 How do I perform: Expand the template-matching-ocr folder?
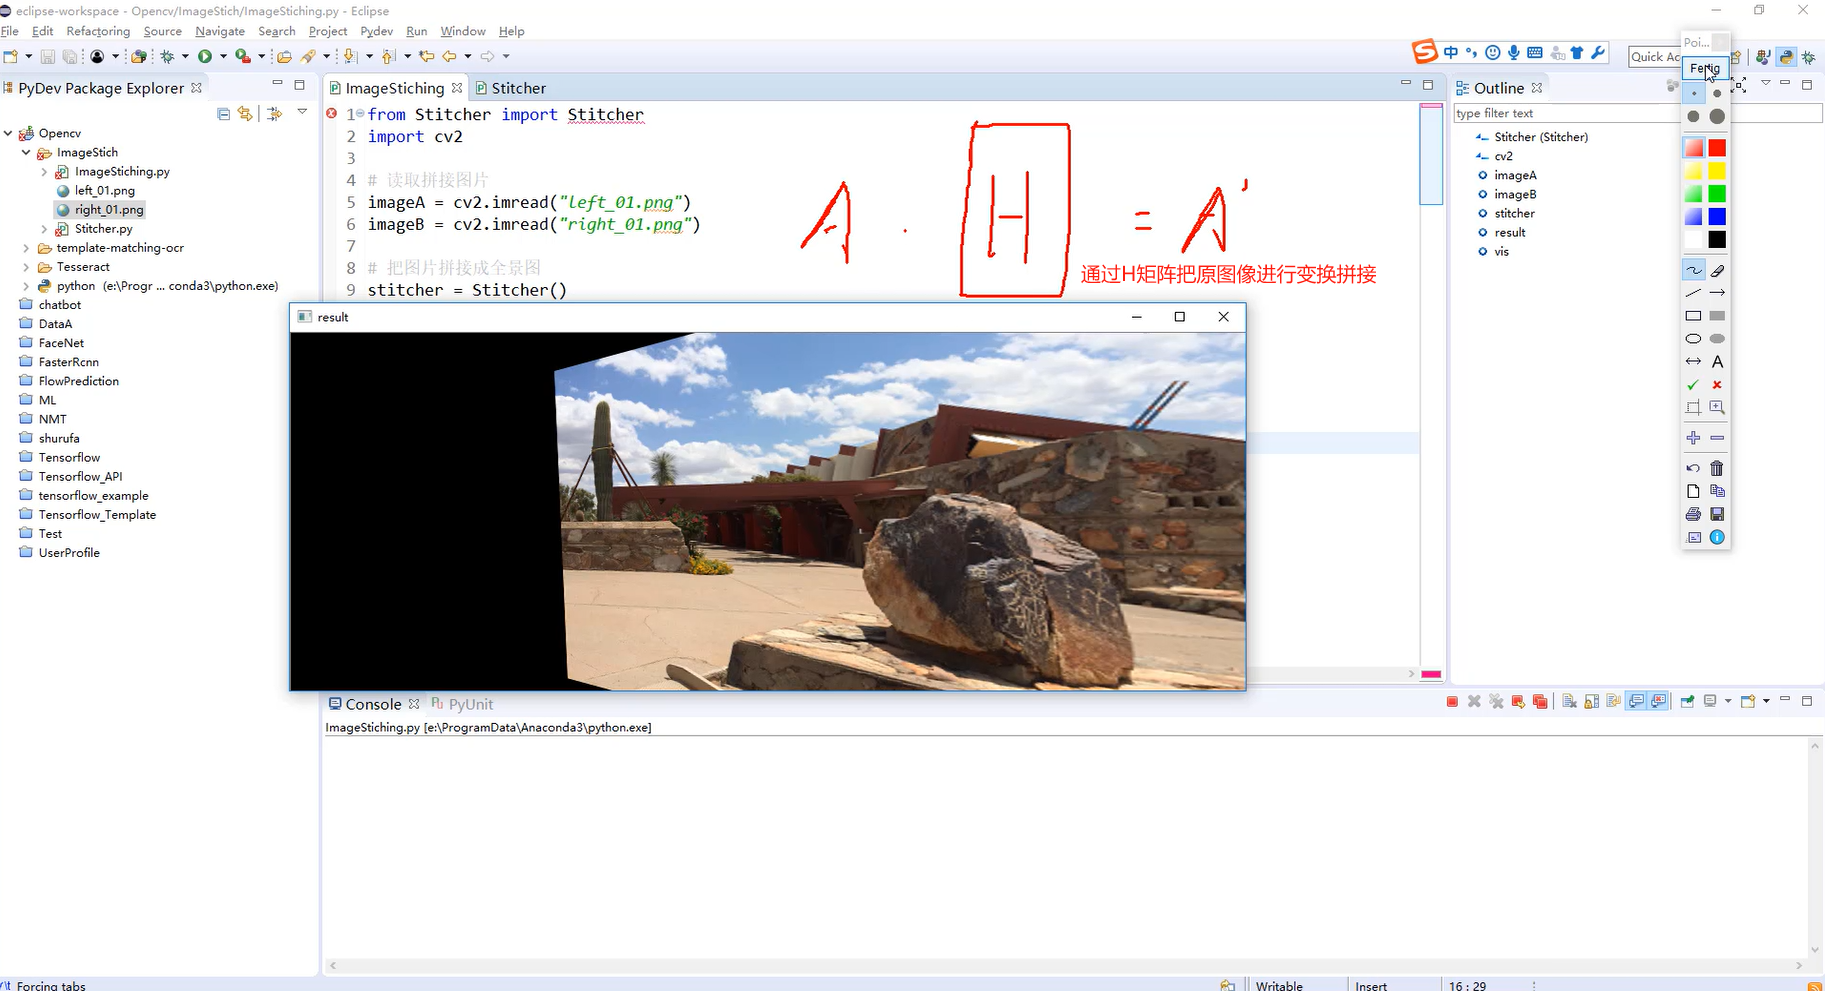pos(26,248)
